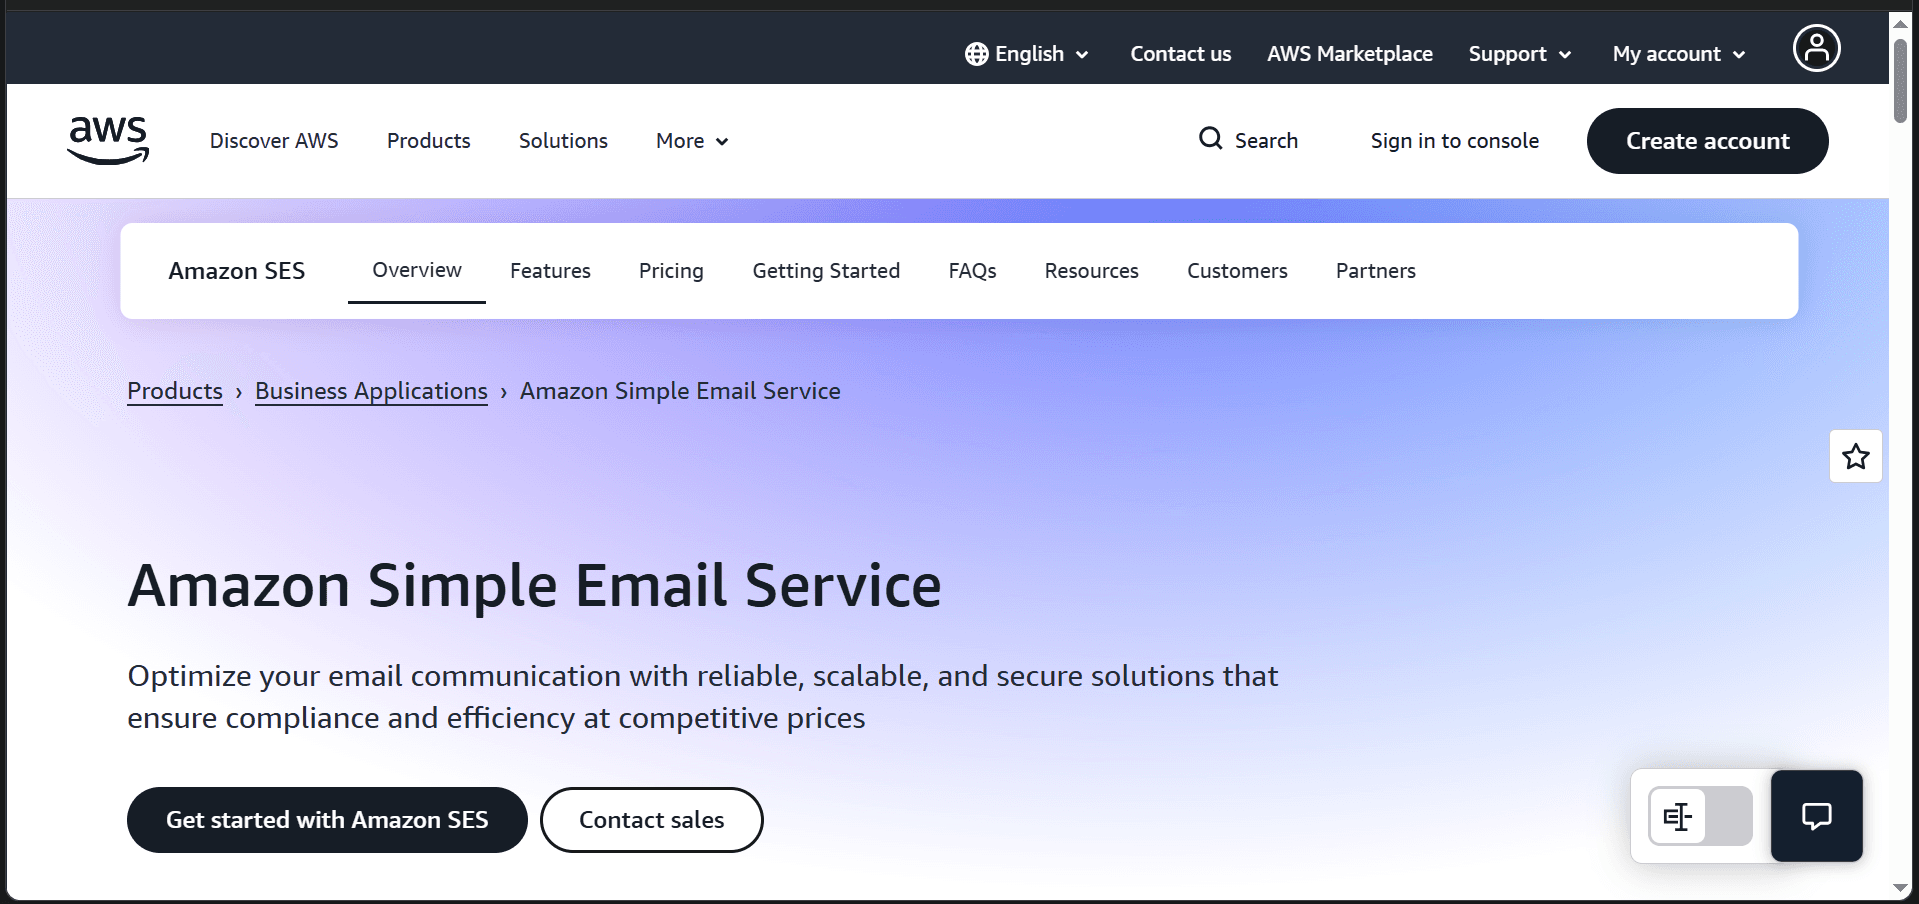The height and width of the screenshot is (904, 1919).
Task: Open the Solutions menu
Action: 563,141
